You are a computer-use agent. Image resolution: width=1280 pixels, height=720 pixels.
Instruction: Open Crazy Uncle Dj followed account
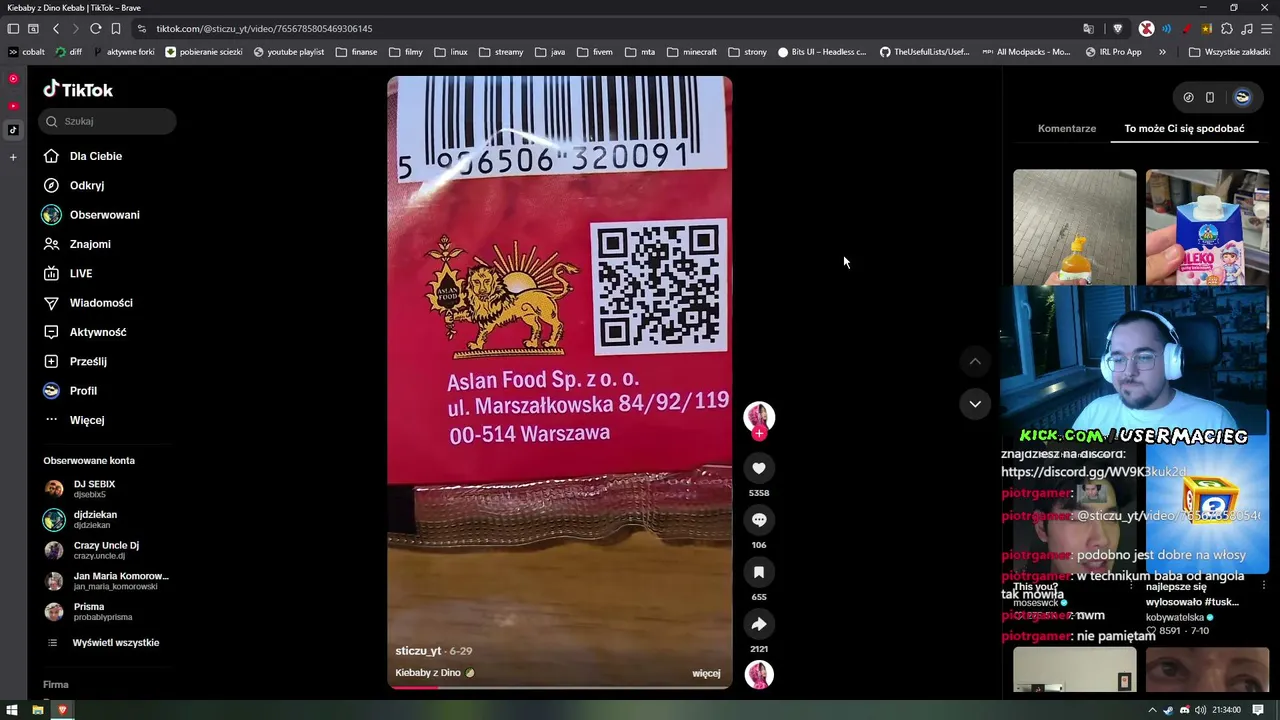click(x=106, y=550)
